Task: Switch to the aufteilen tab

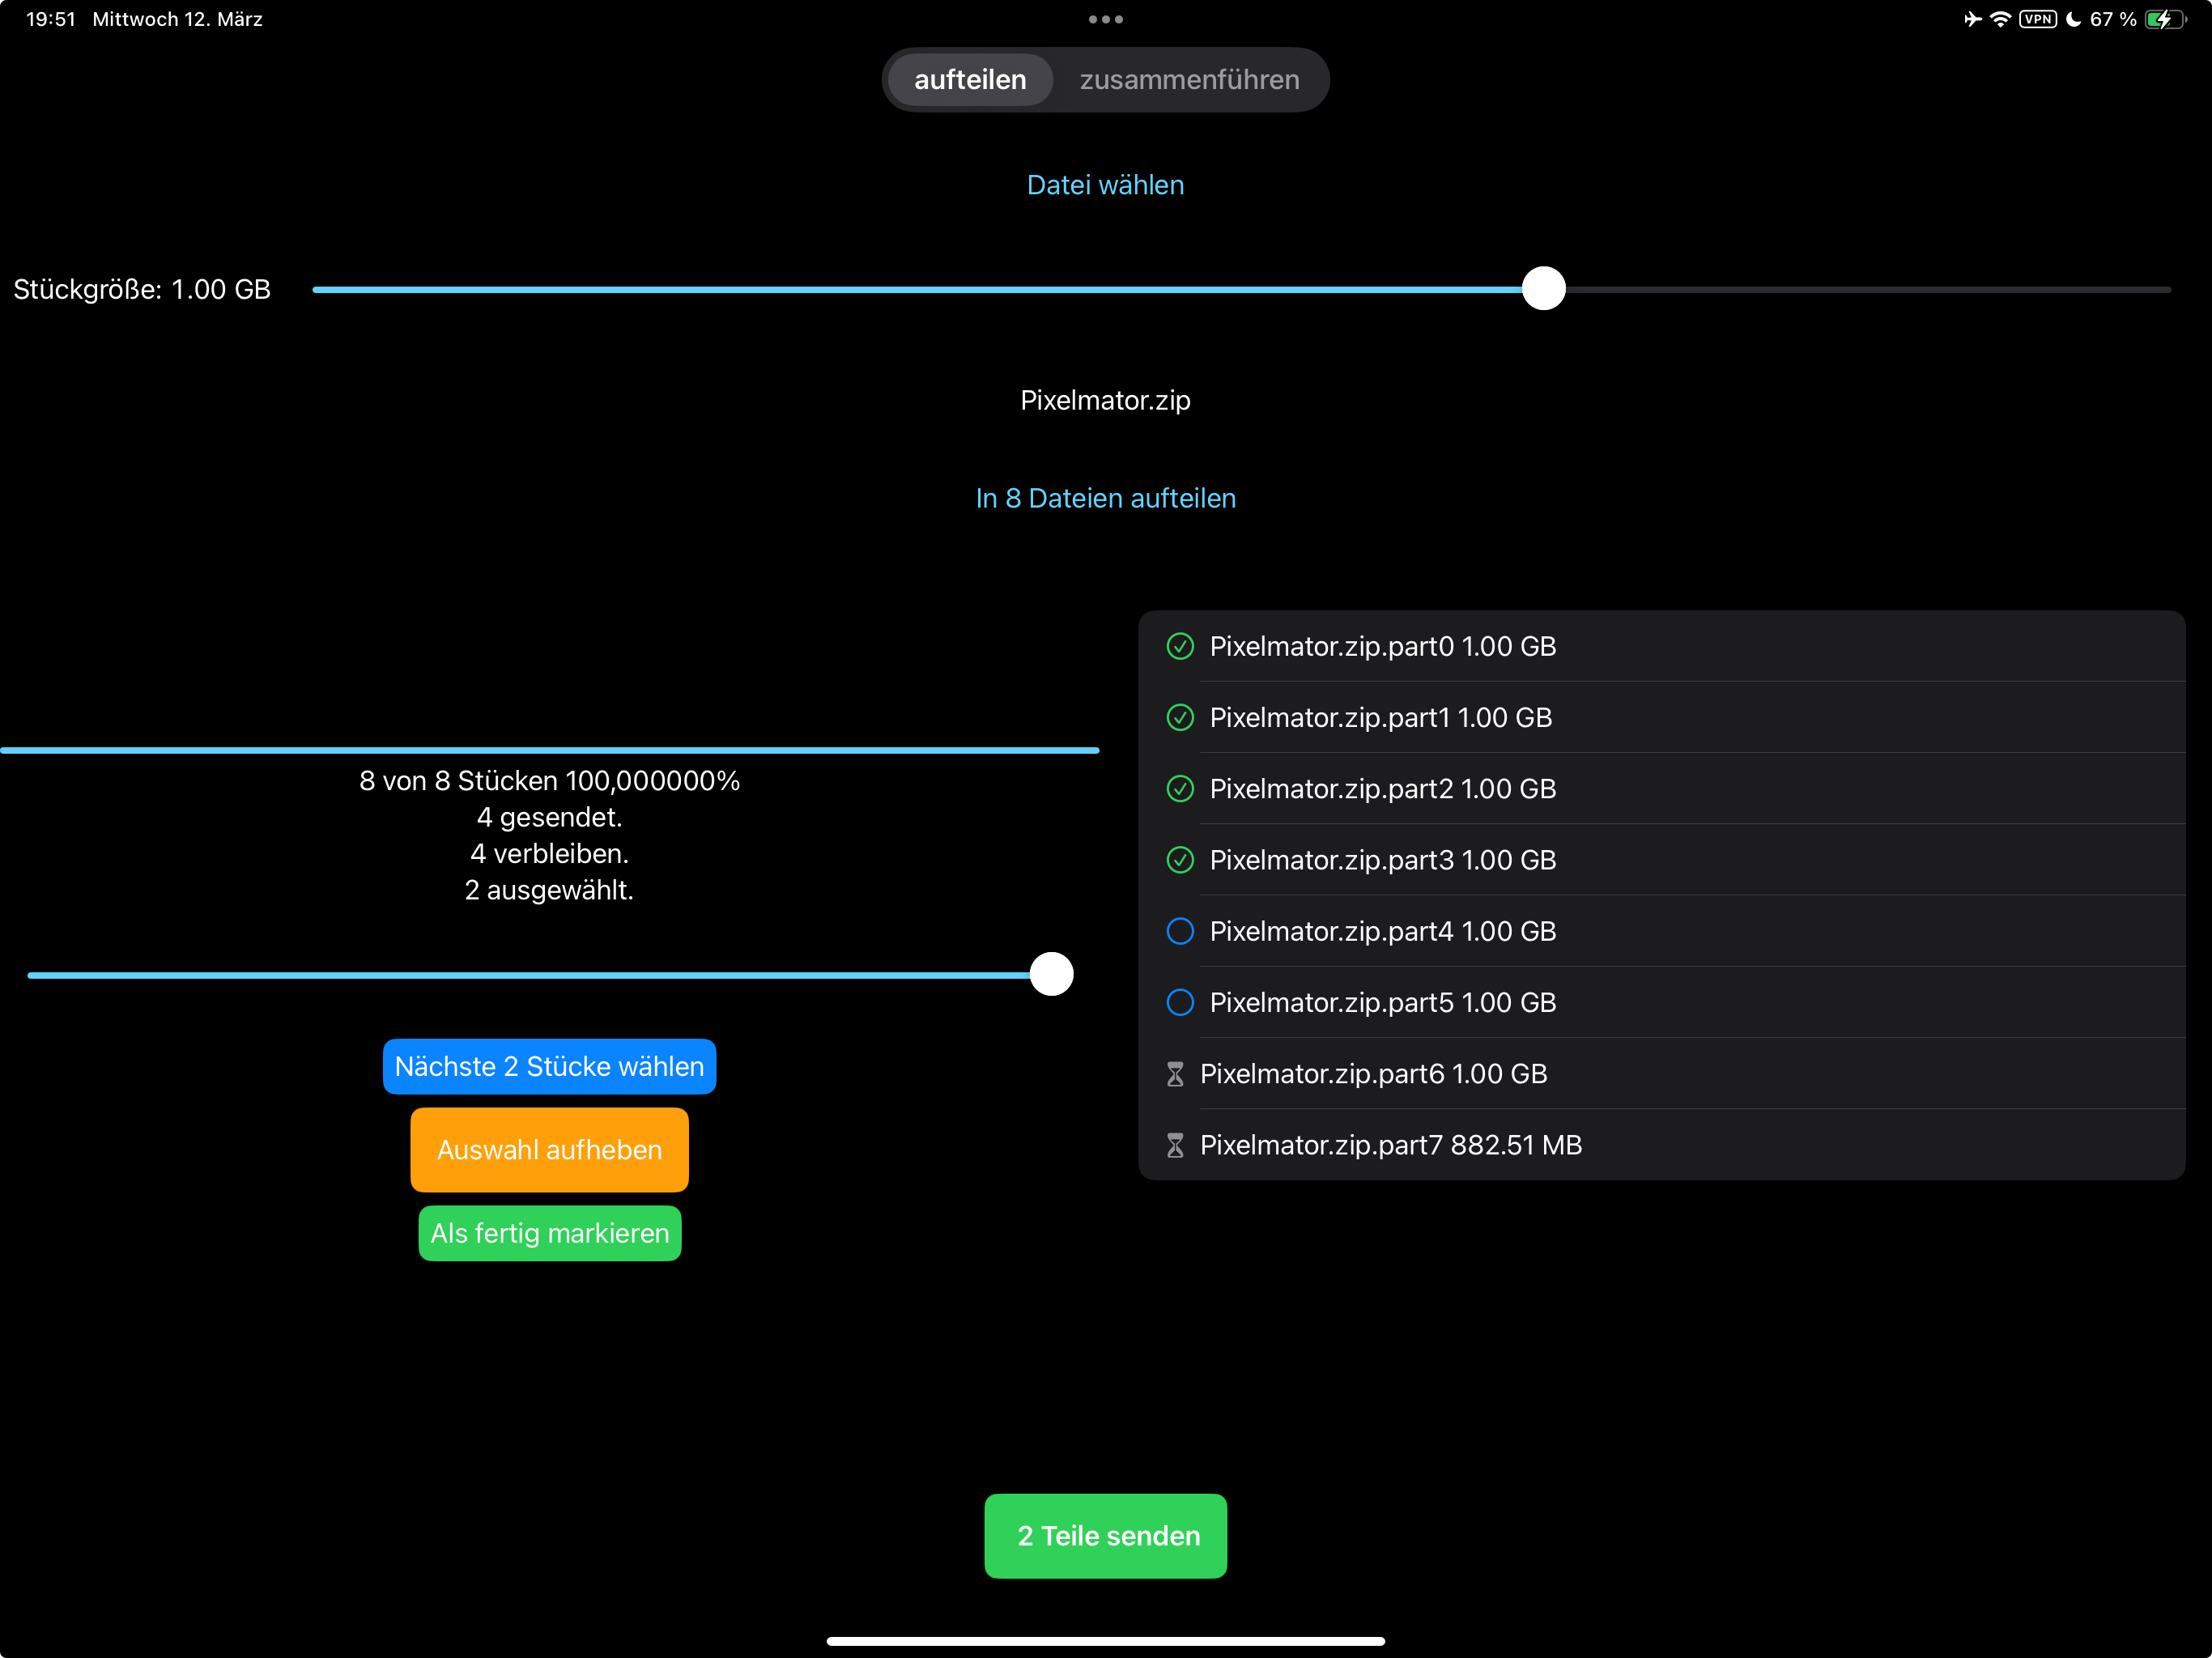Action: pyautogui.click(x=969, y=80)
